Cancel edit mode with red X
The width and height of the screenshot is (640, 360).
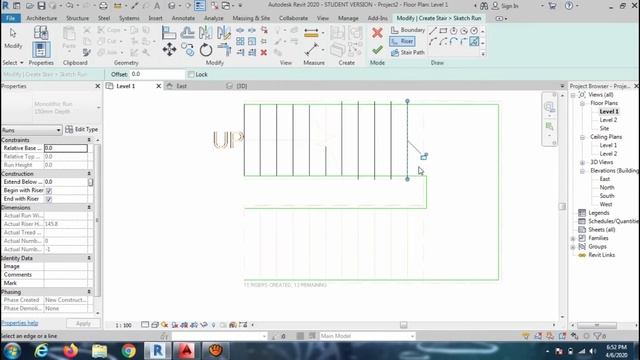377,33
